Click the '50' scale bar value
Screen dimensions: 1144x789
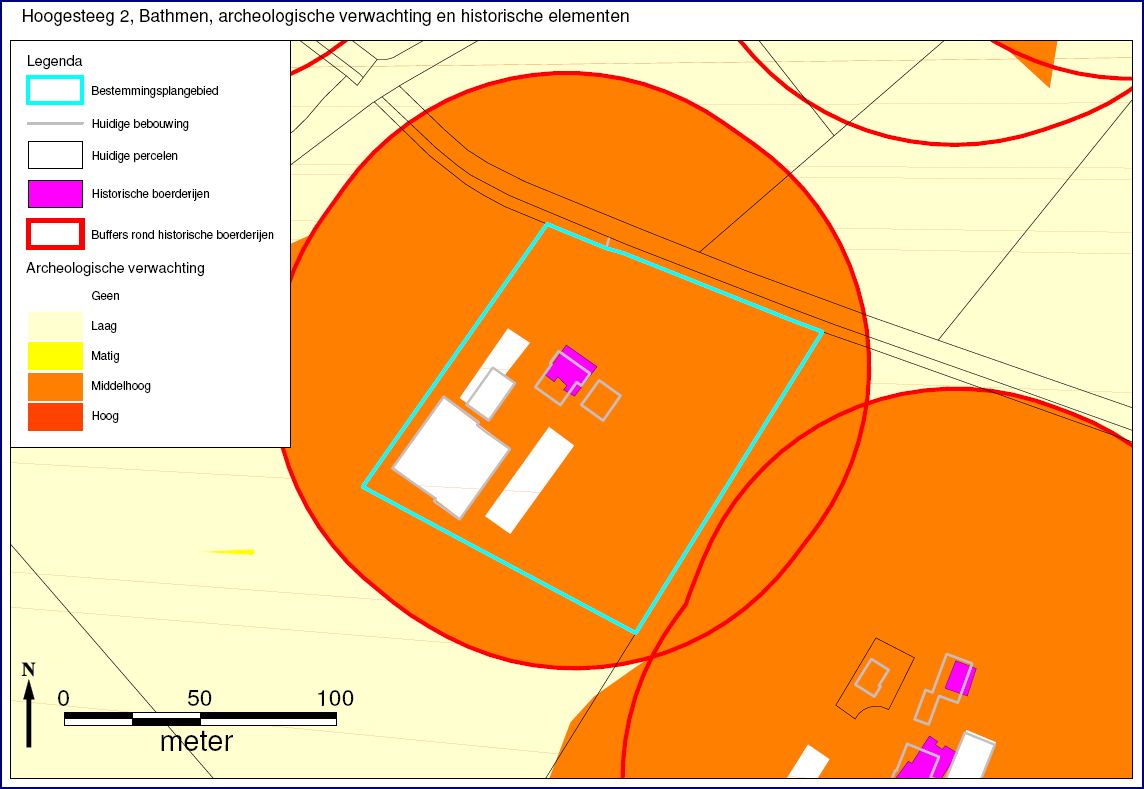(x=199, y=698)
